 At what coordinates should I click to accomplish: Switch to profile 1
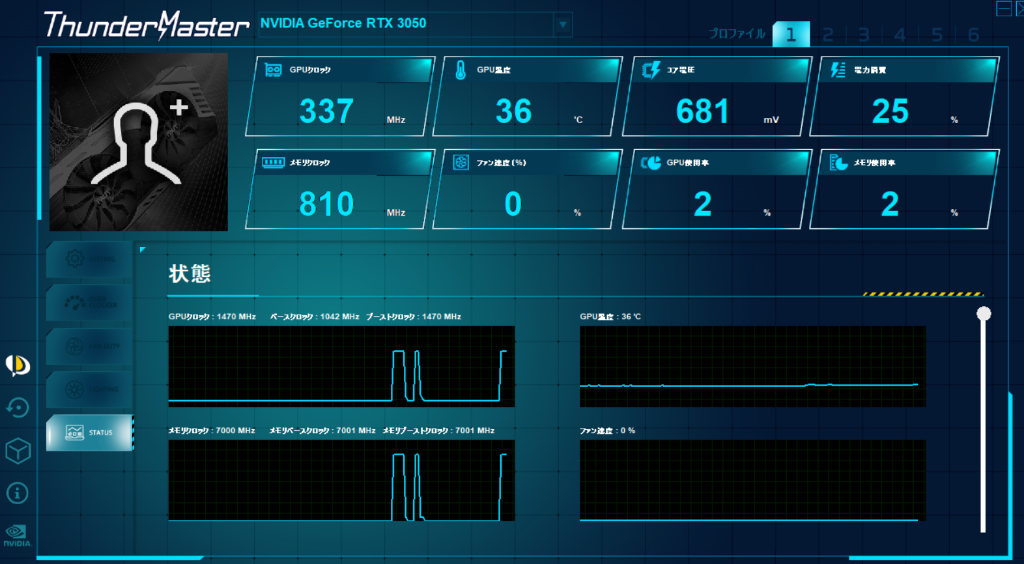[x=791, y=34]
